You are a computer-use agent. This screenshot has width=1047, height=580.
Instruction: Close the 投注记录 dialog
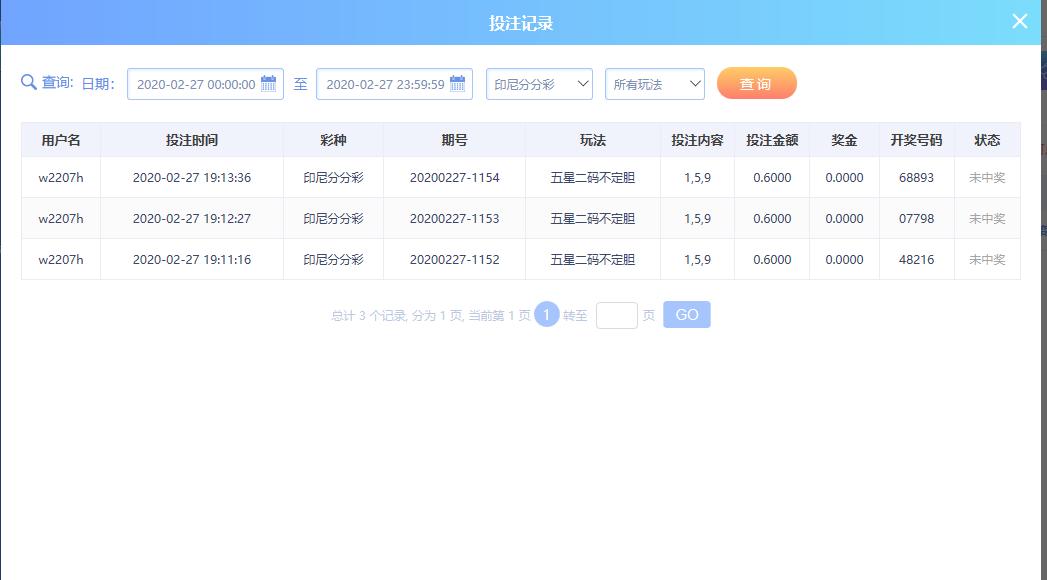(x=1020, y=21)
